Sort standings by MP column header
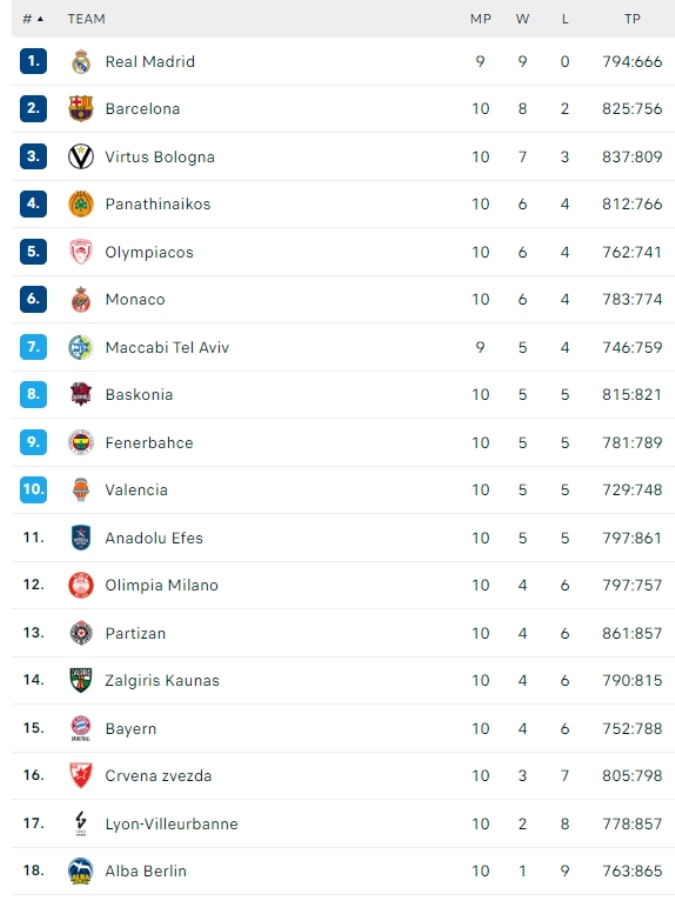The height and width of the screenshot is (900, 675). [480, 19]
